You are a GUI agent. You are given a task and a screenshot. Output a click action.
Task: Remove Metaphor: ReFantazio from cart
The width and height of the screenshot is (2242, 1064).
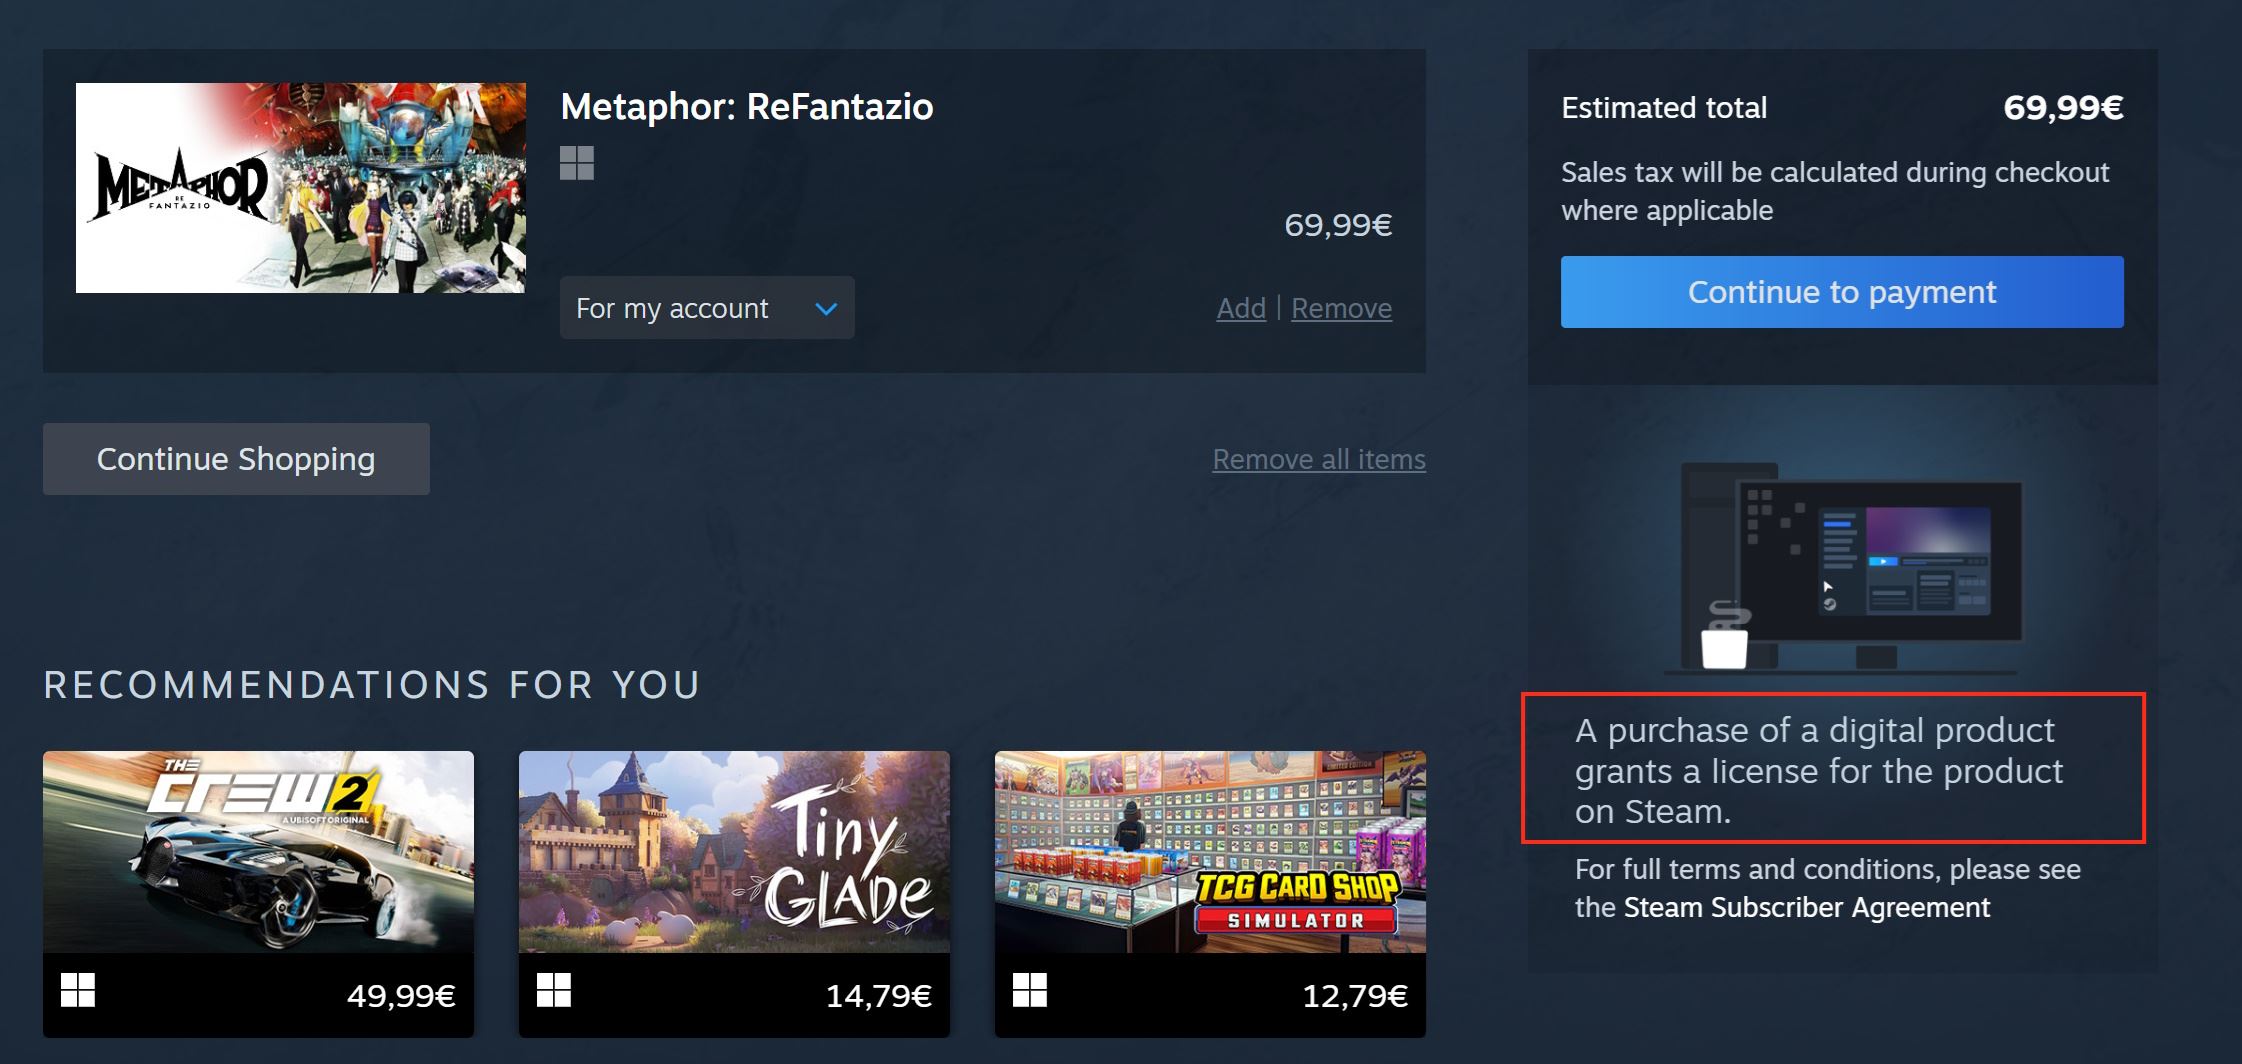point(1341,308)
